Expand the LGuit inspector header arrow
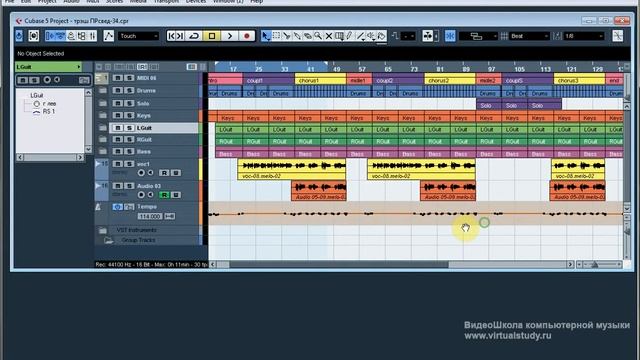This screenshot has width=640, height=360. [78, 67]
